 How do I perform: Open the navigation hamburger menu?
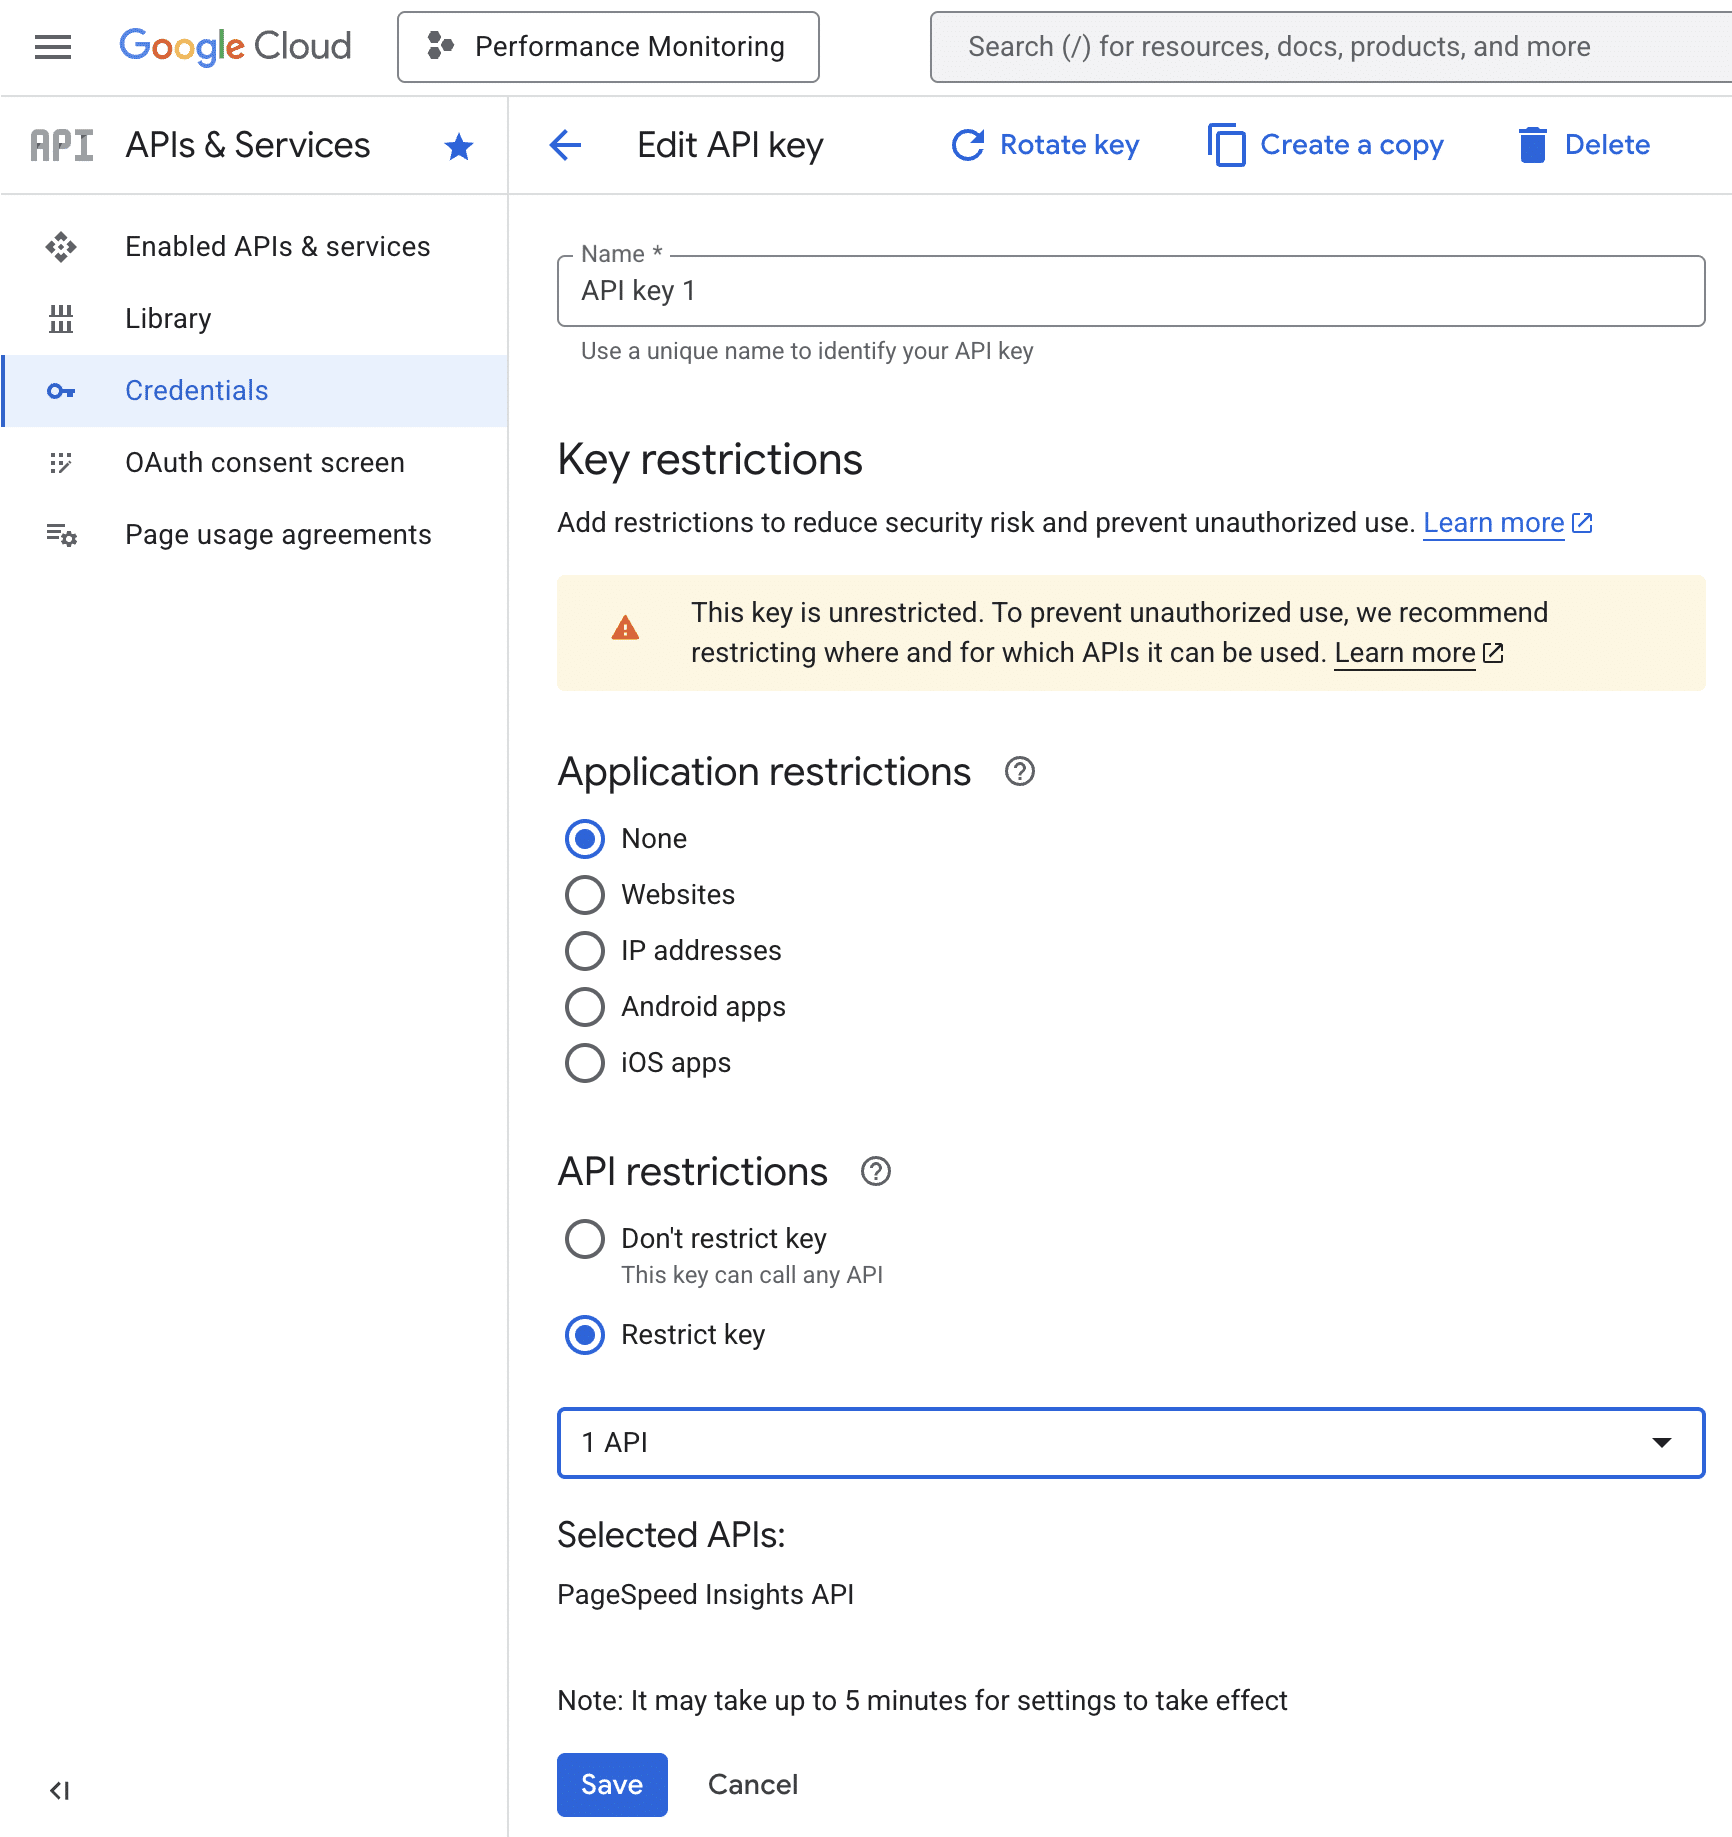point(52,46)
